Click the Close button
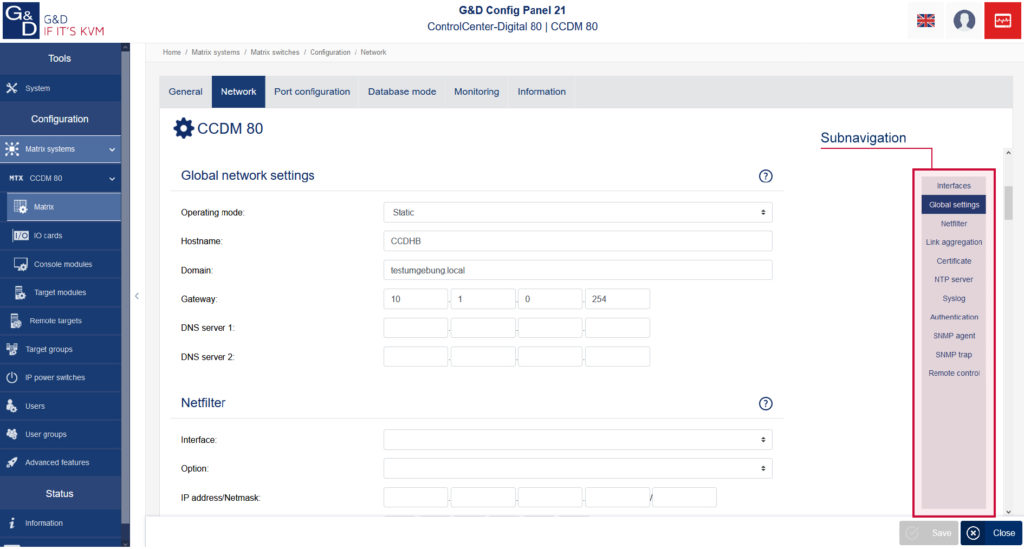Screen dimensions: 1024x549 991,533
